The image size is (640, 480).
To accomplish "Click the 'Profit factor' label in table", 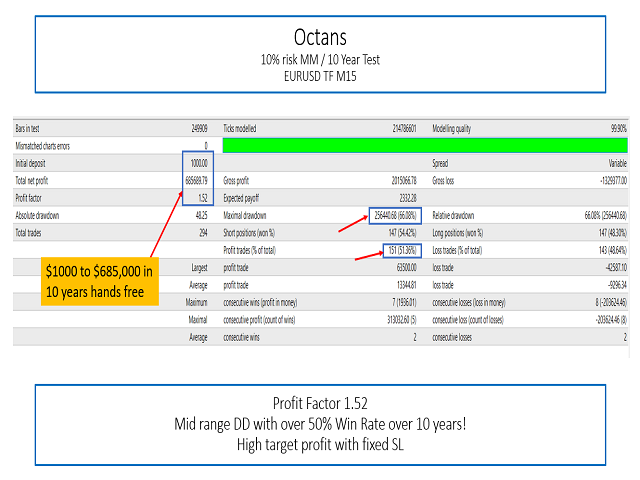I will (28, 198).
